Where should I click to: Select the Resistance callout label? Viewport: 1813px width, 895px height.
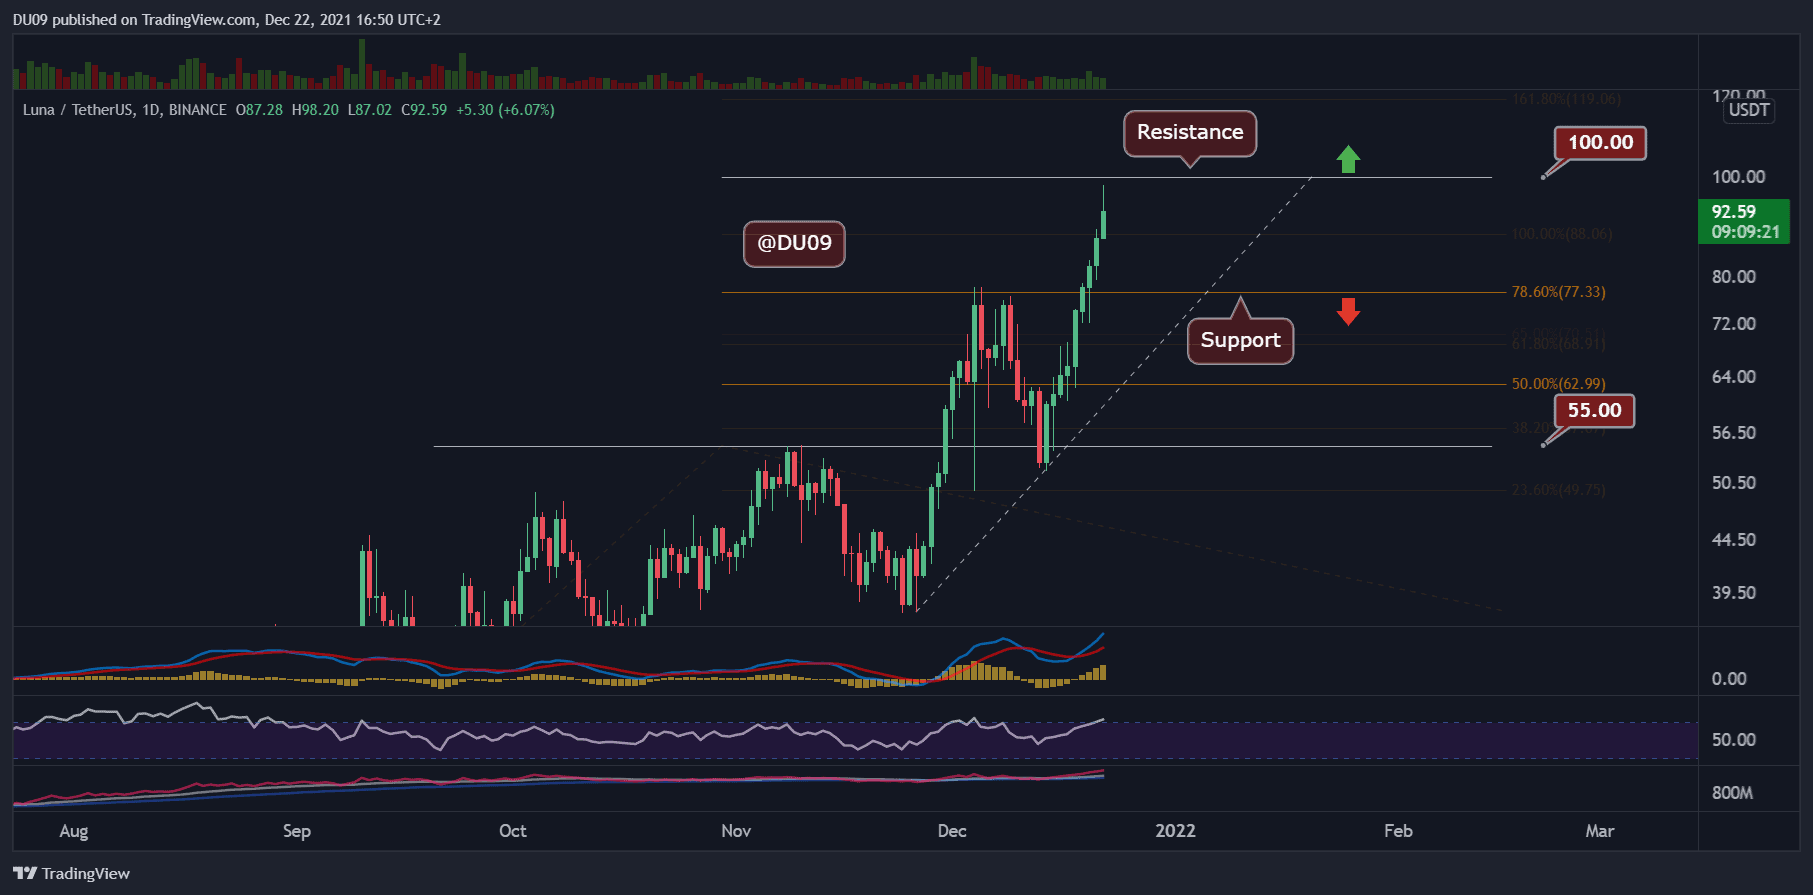1190,133
